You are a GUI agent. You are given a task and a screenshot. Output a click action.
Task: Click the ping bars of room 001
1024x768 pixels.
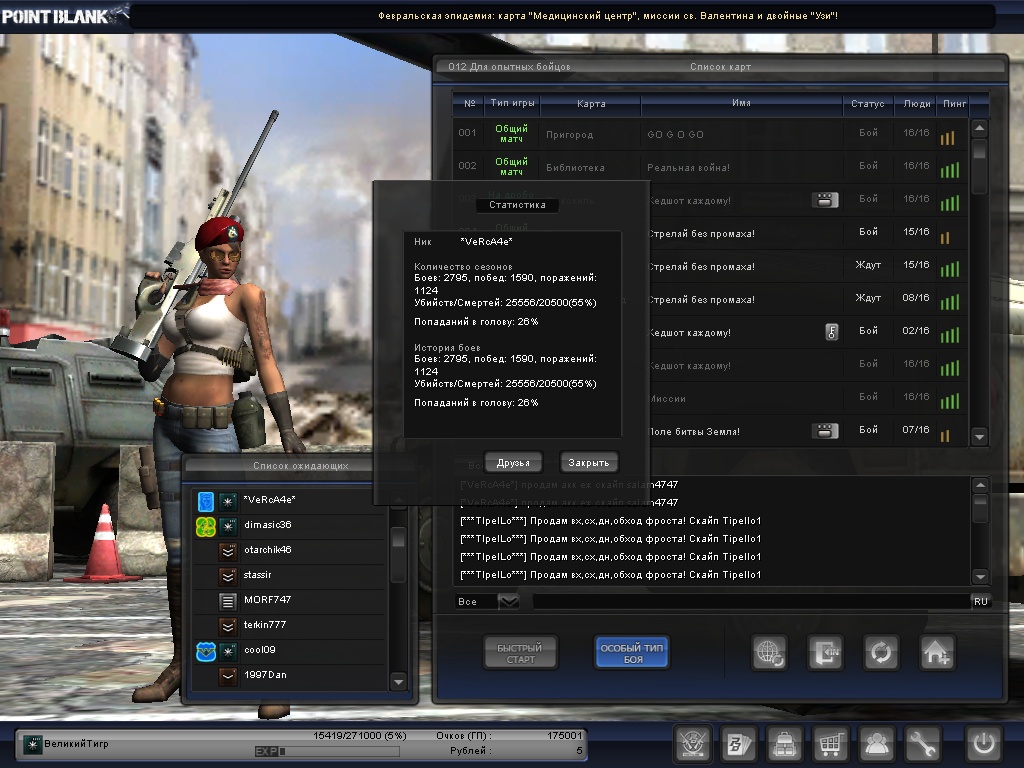pyautogui.click(x=948, y=137)
